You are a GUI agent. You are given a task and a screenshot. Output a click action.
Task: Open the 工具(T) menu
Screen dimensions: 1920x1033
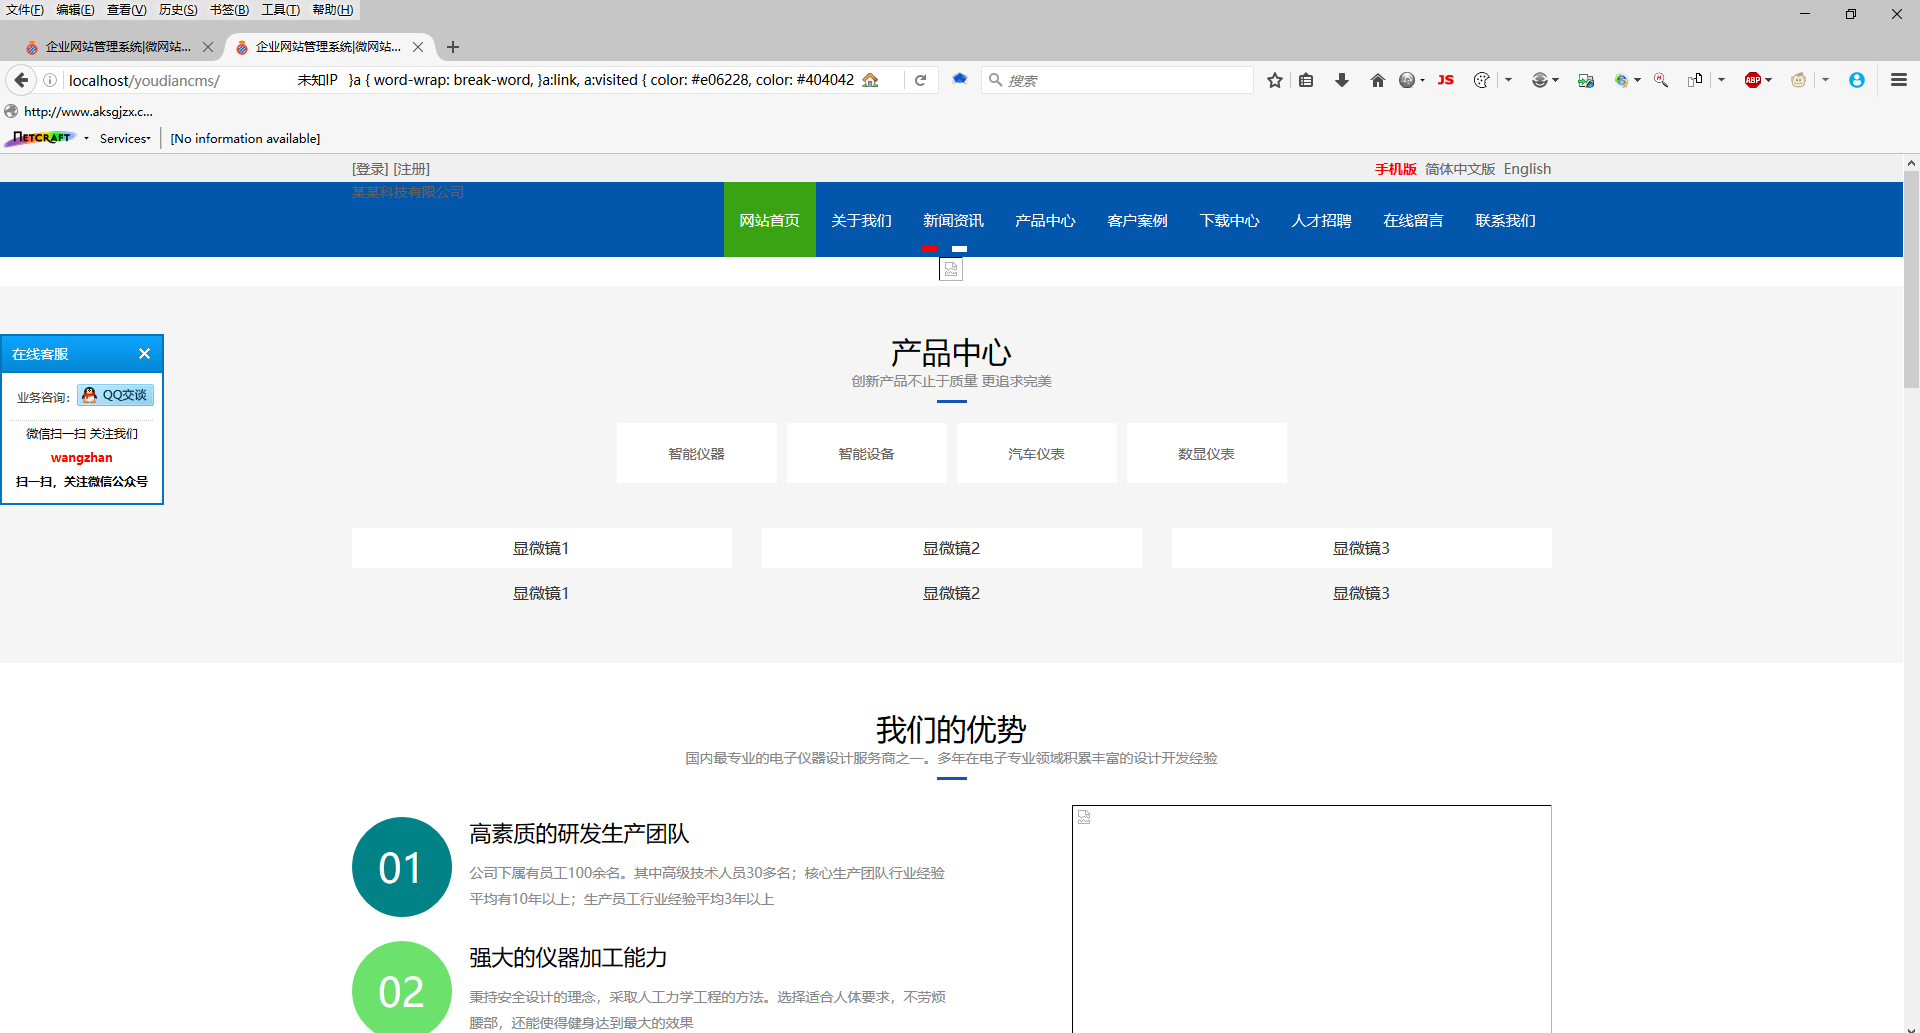click(x=281, y=10)
